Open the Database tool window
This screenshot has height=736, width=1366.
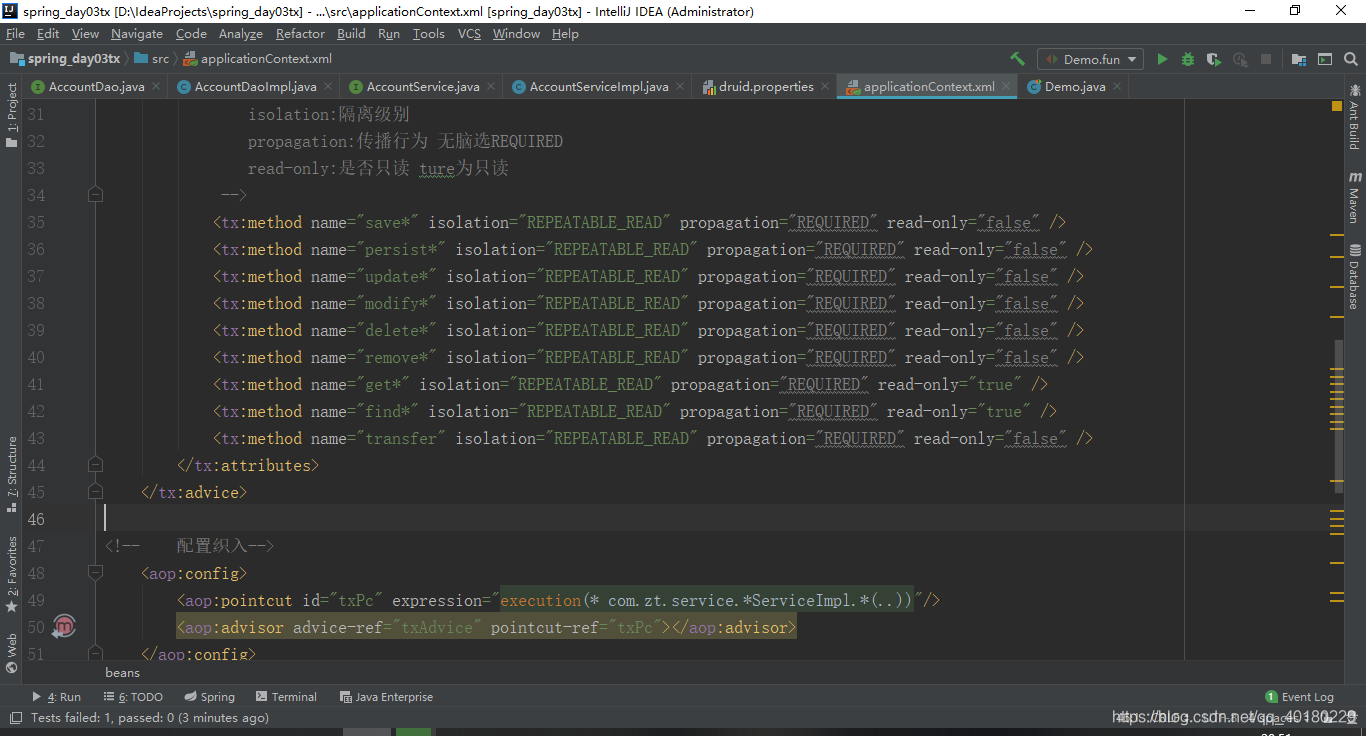(1354, 276)
